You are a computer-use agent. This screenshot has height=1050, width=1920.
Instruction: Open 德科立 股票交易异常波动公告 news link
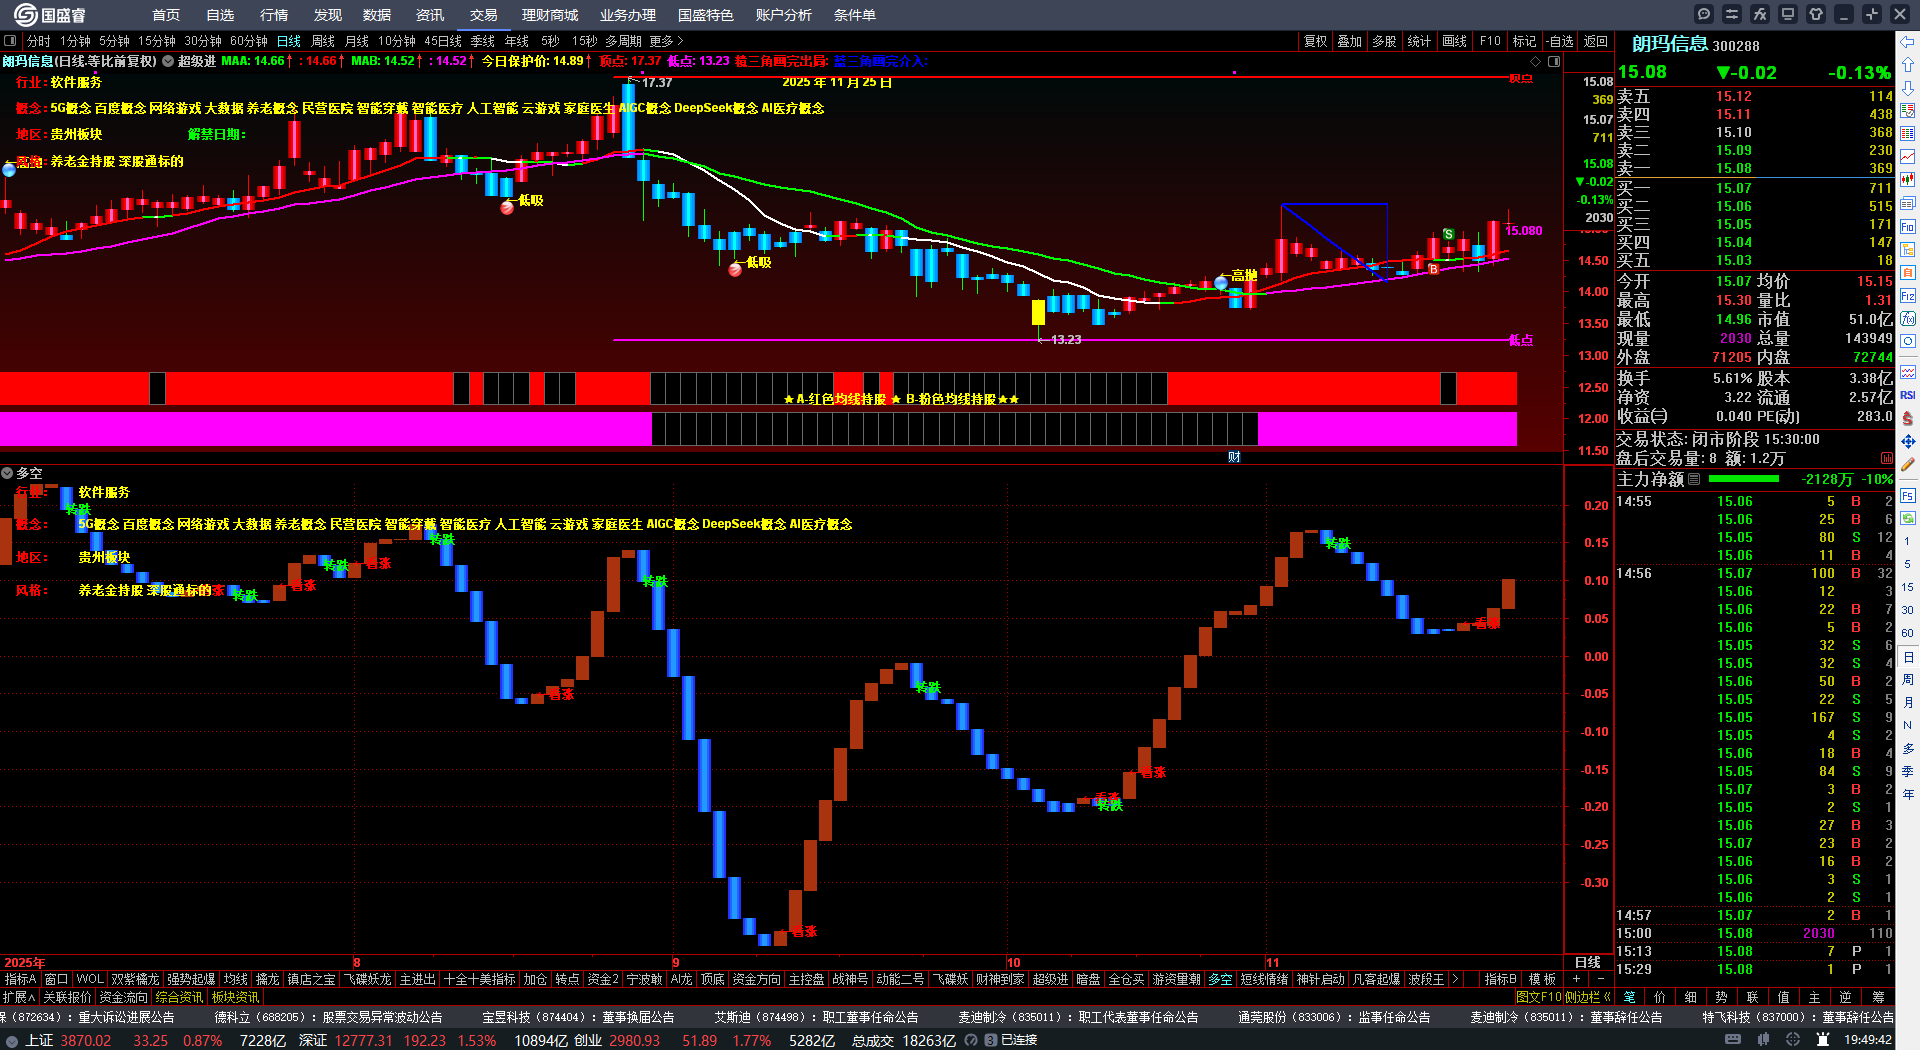click(x=328, y=1017)
